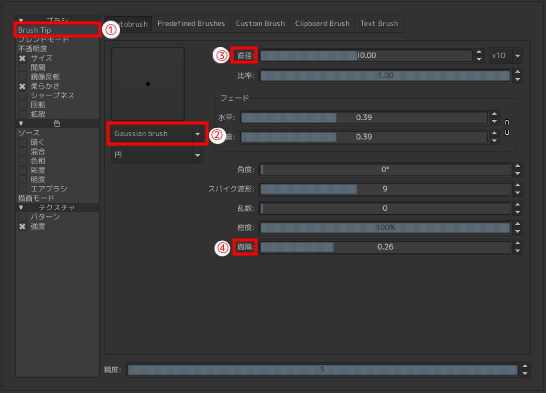Toggle the サイズ checkbox
546x393 pixels.
pos(22,58)
